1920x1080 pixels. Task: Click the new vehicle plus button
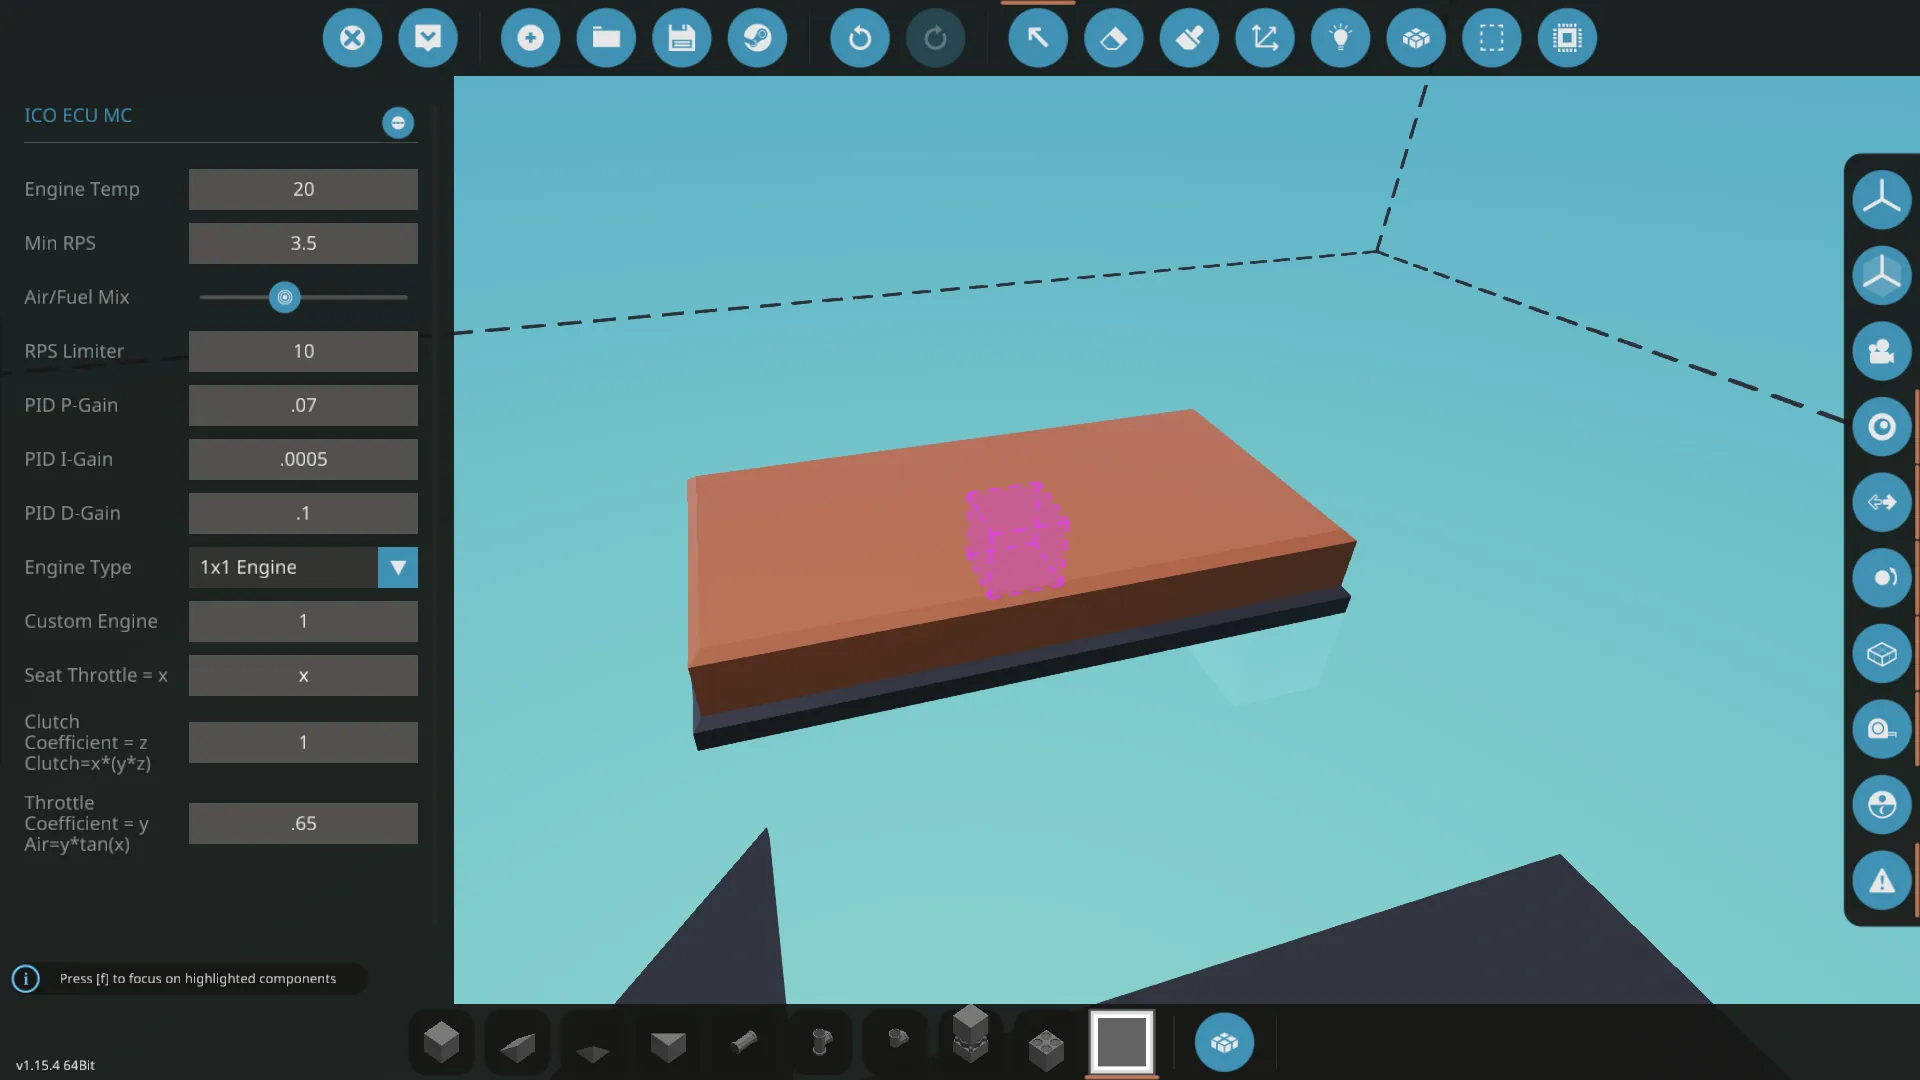(x=530, y=38)
